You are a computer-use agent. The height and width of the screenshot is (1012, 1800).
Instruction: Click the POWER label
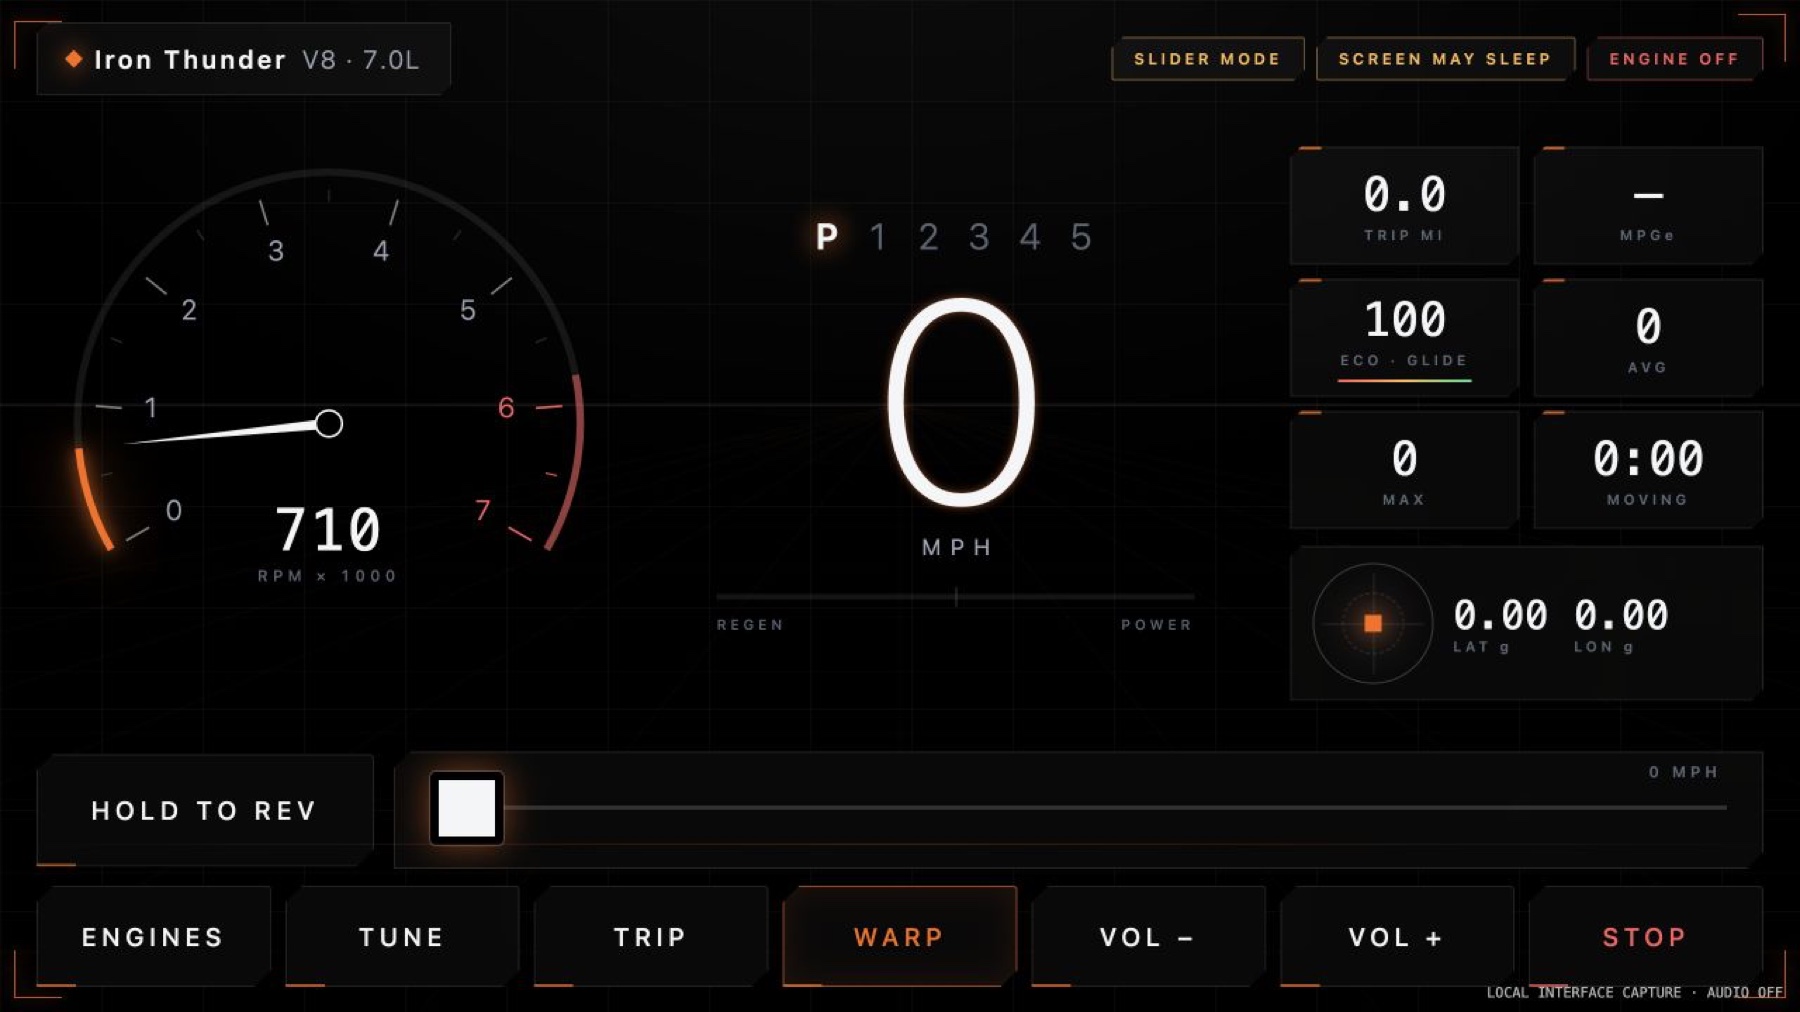(x=1156, y=625)
